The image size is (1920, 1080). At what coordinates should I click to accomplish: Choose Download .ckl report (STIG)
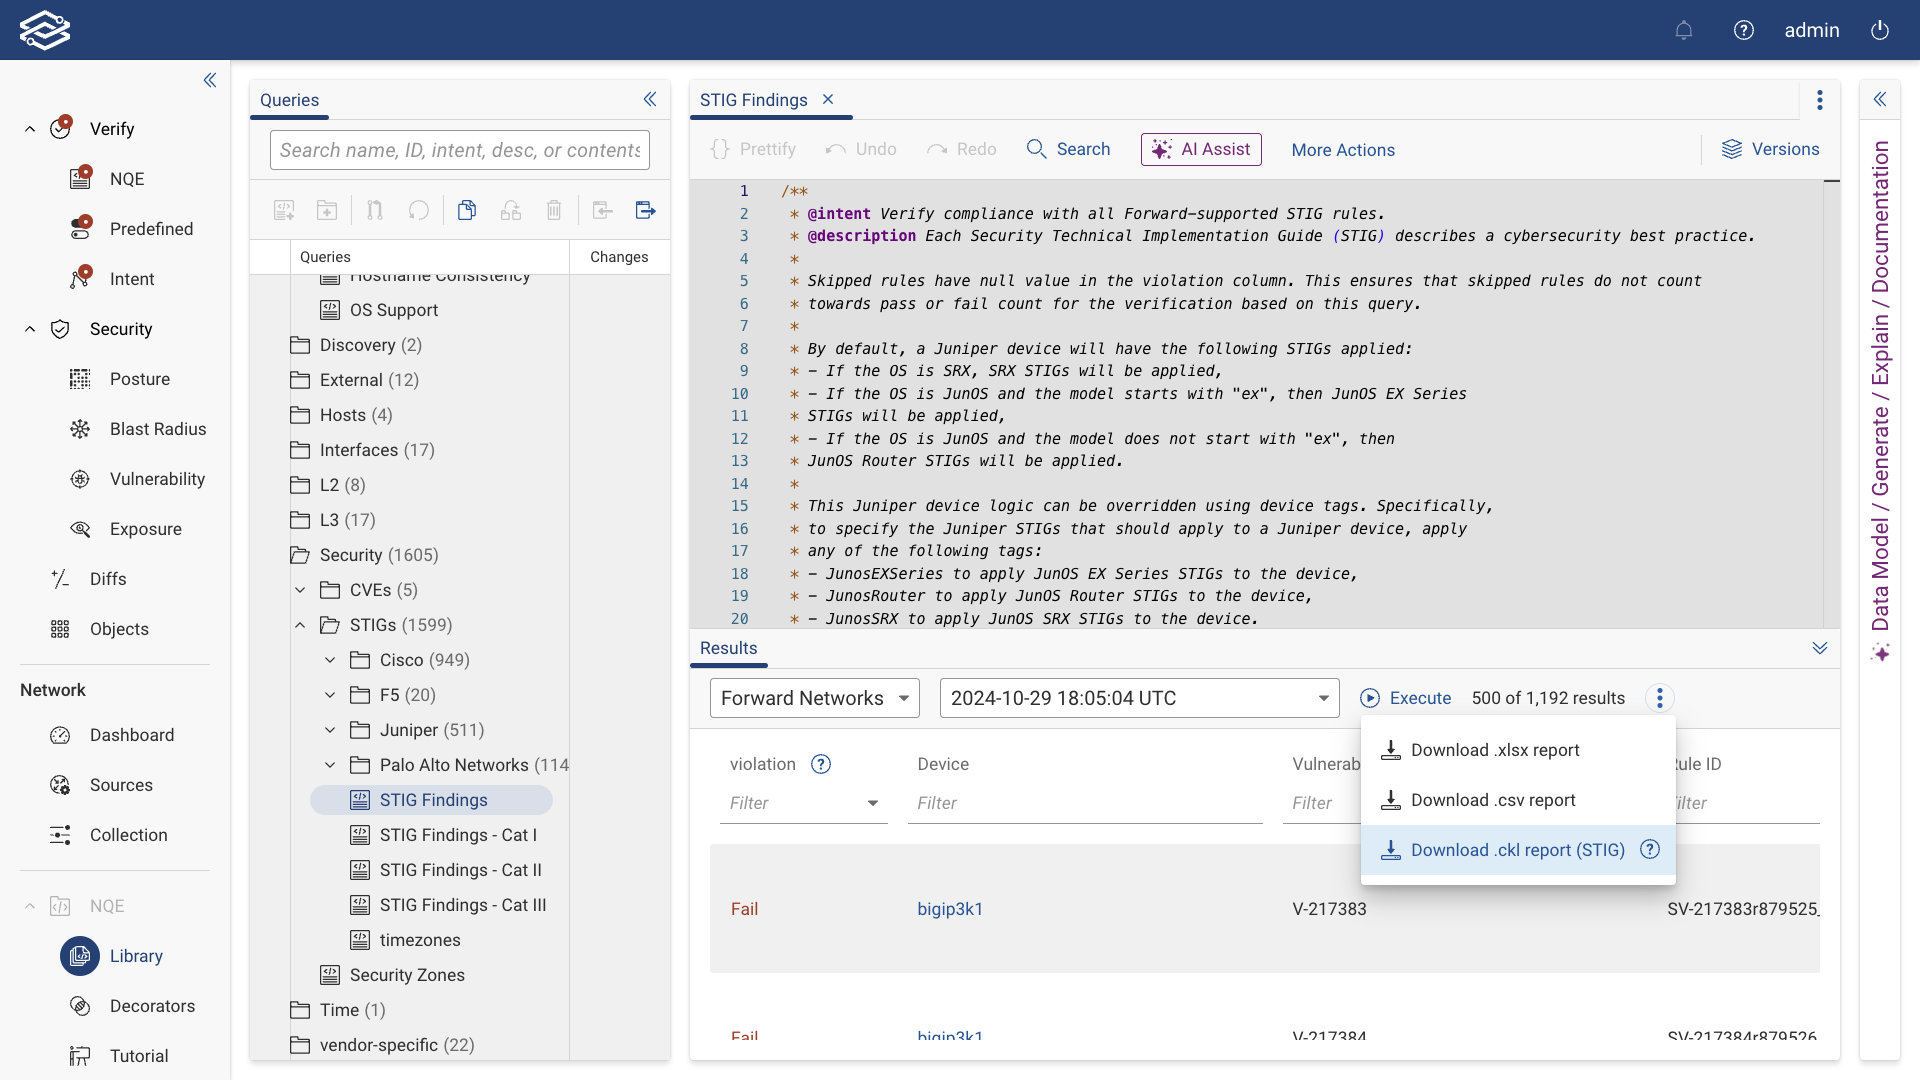pyautogui.click(x=1517, y=850)
